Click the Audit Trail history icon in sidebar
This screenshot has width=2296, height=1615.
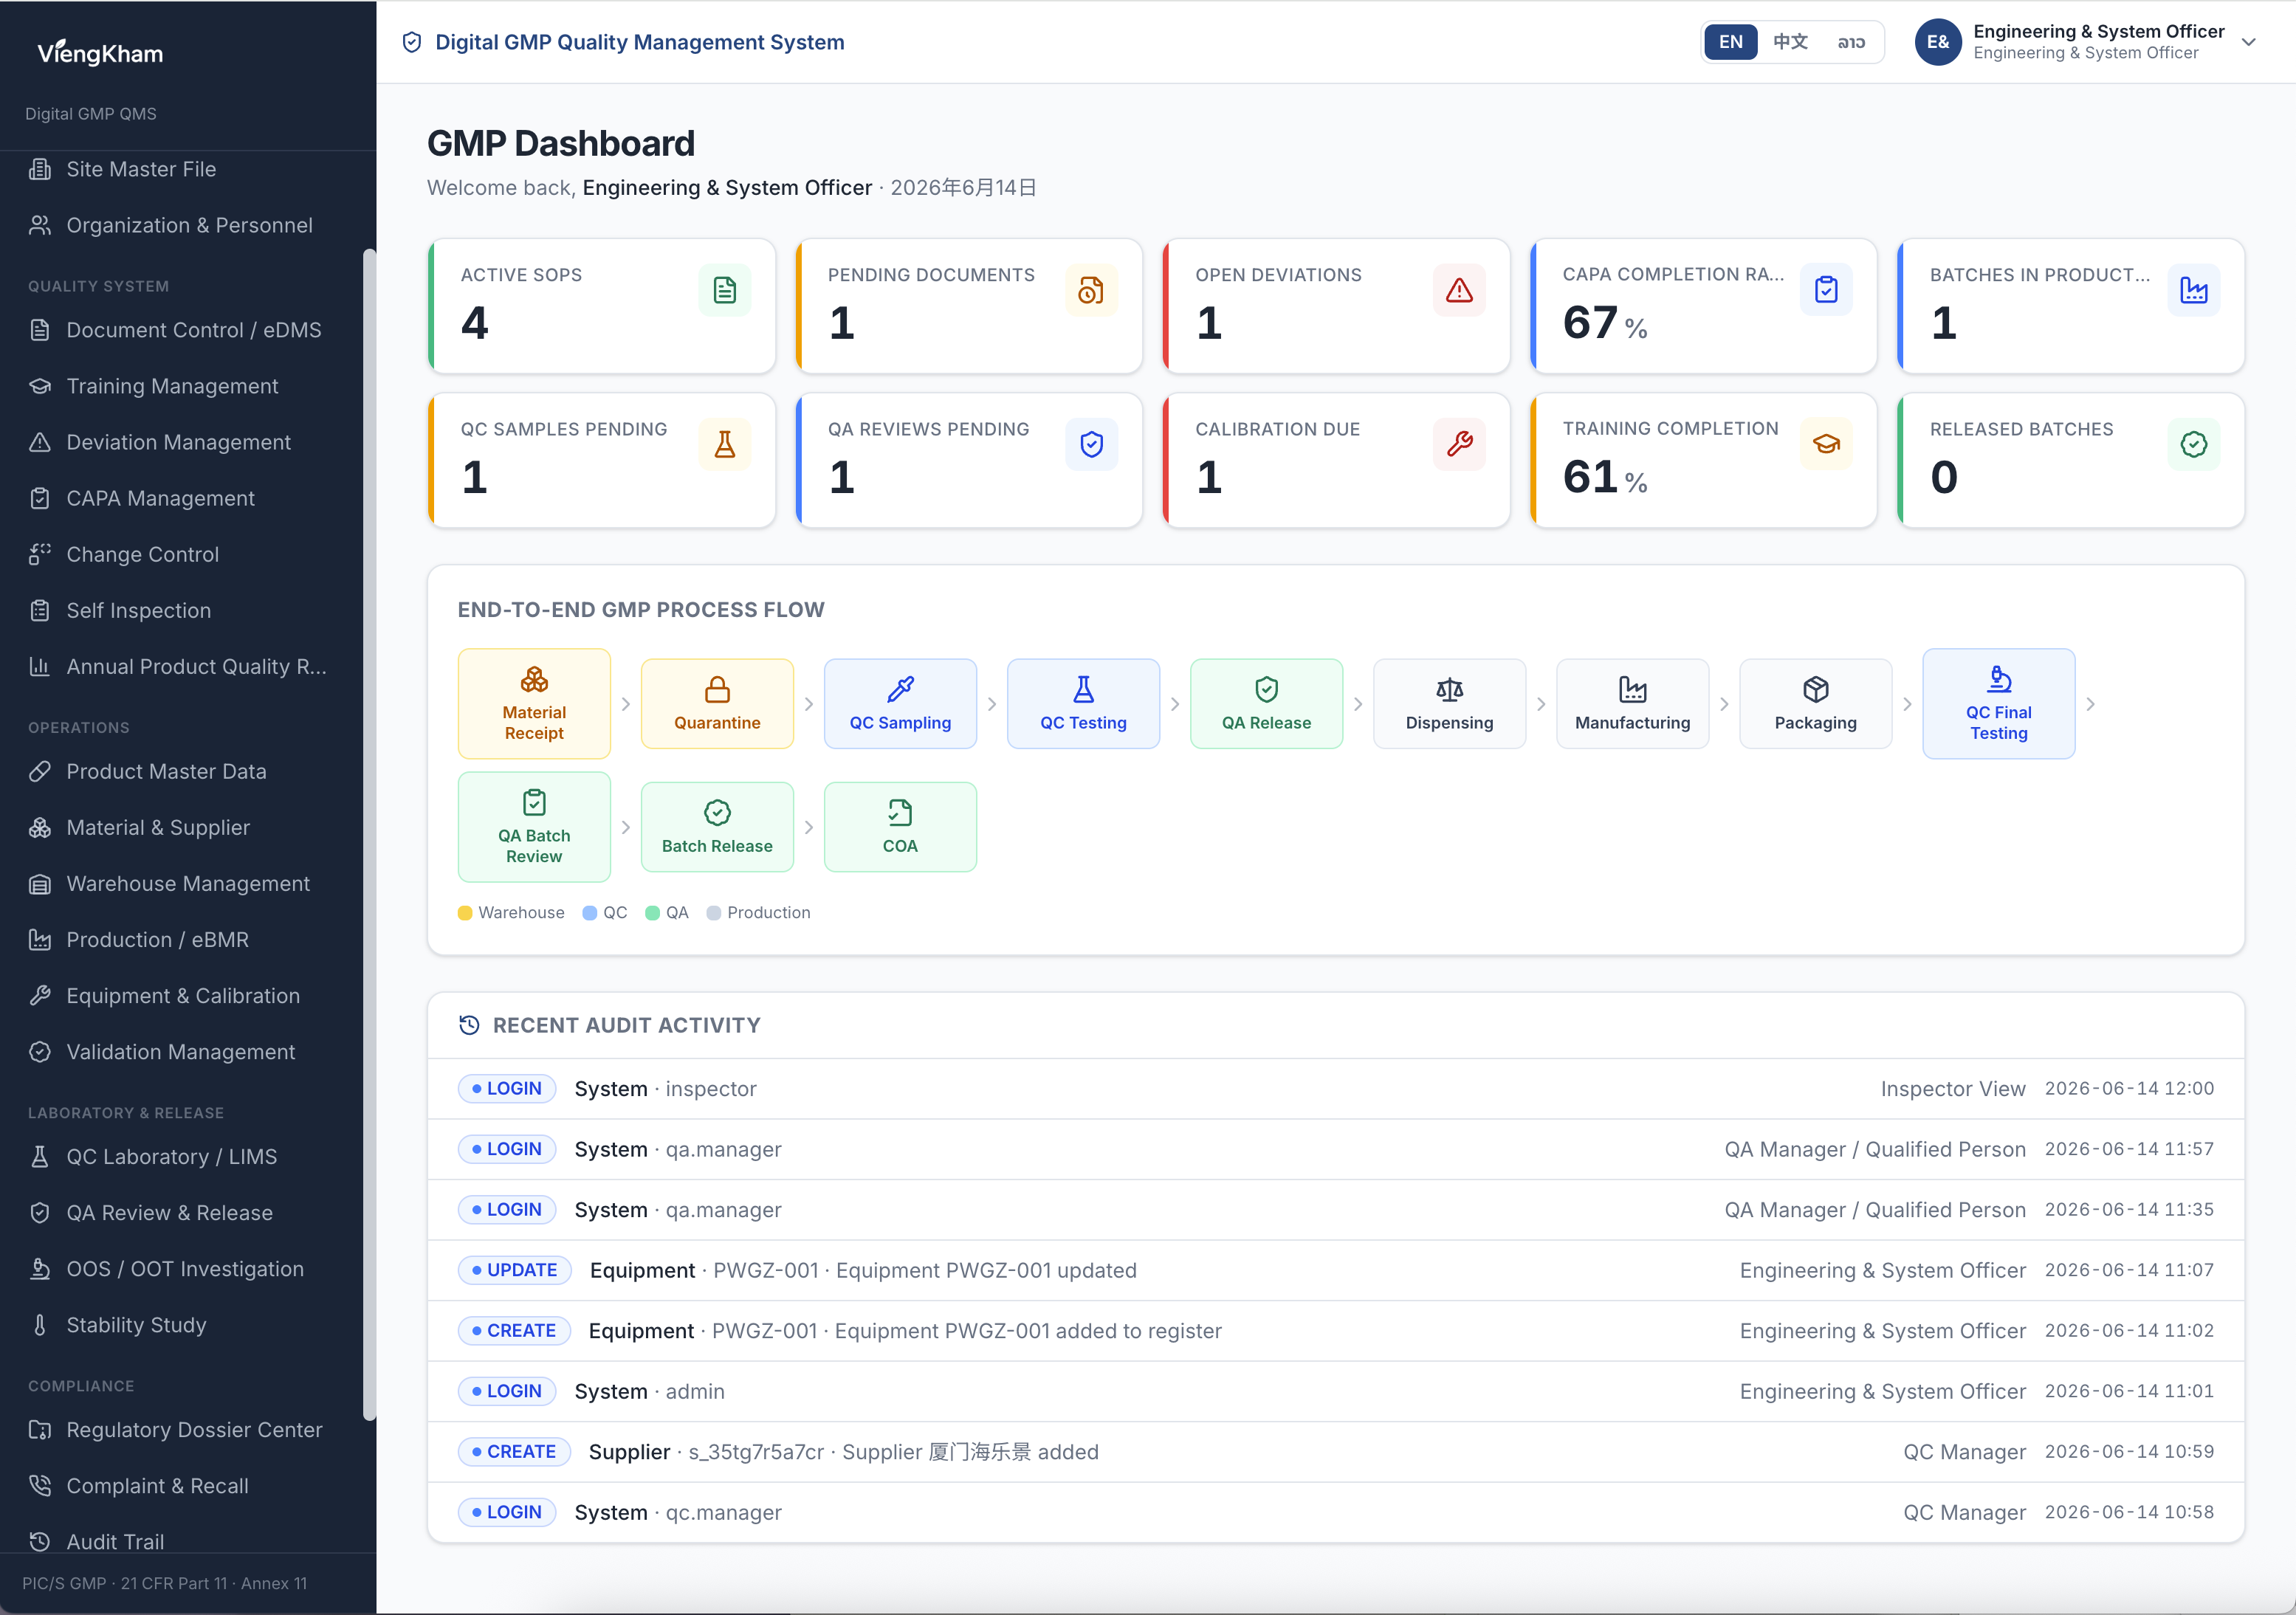pos(40,1541)
